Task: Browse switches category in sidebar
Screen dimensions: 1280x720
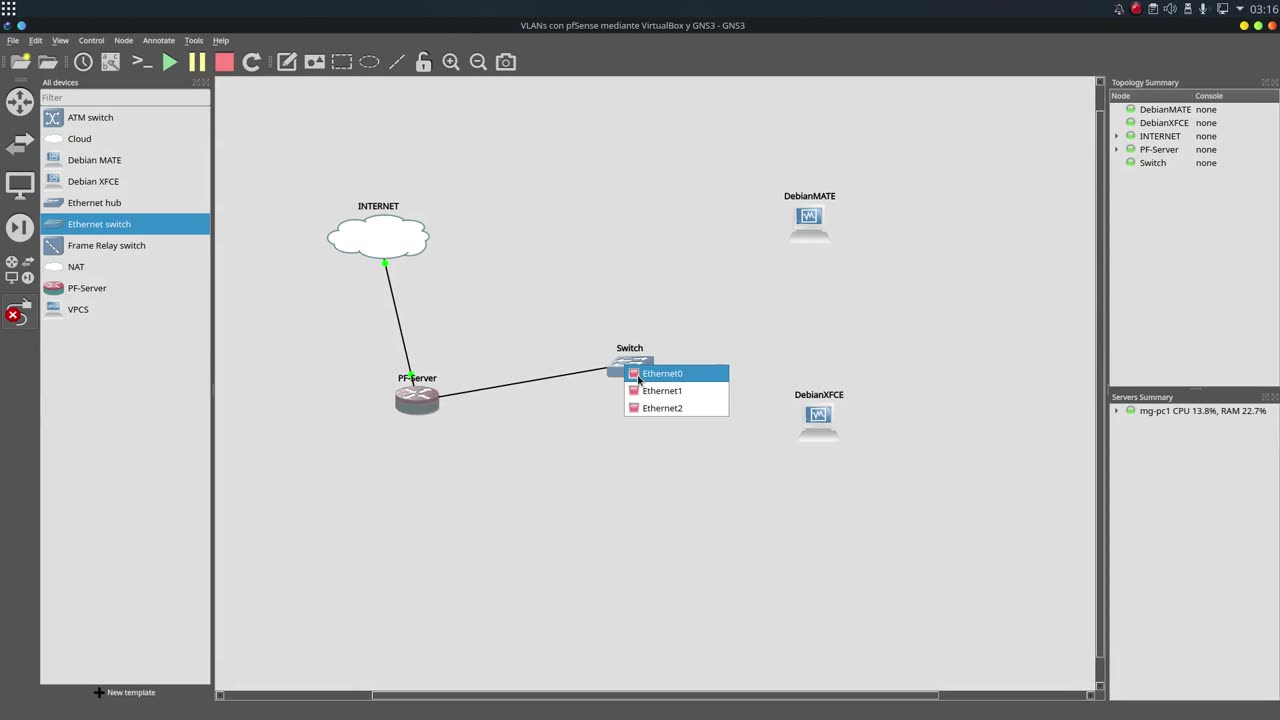Action: (20, 144)
